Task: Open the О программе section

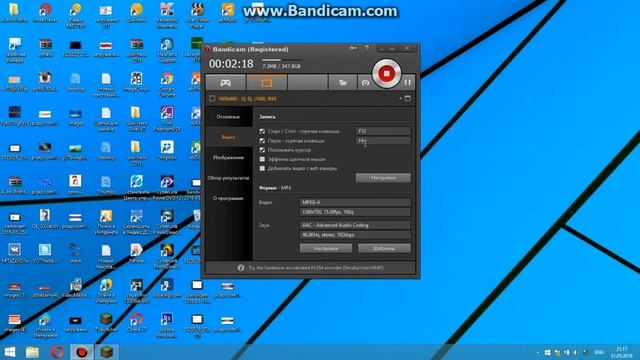Action: point(228,198)
